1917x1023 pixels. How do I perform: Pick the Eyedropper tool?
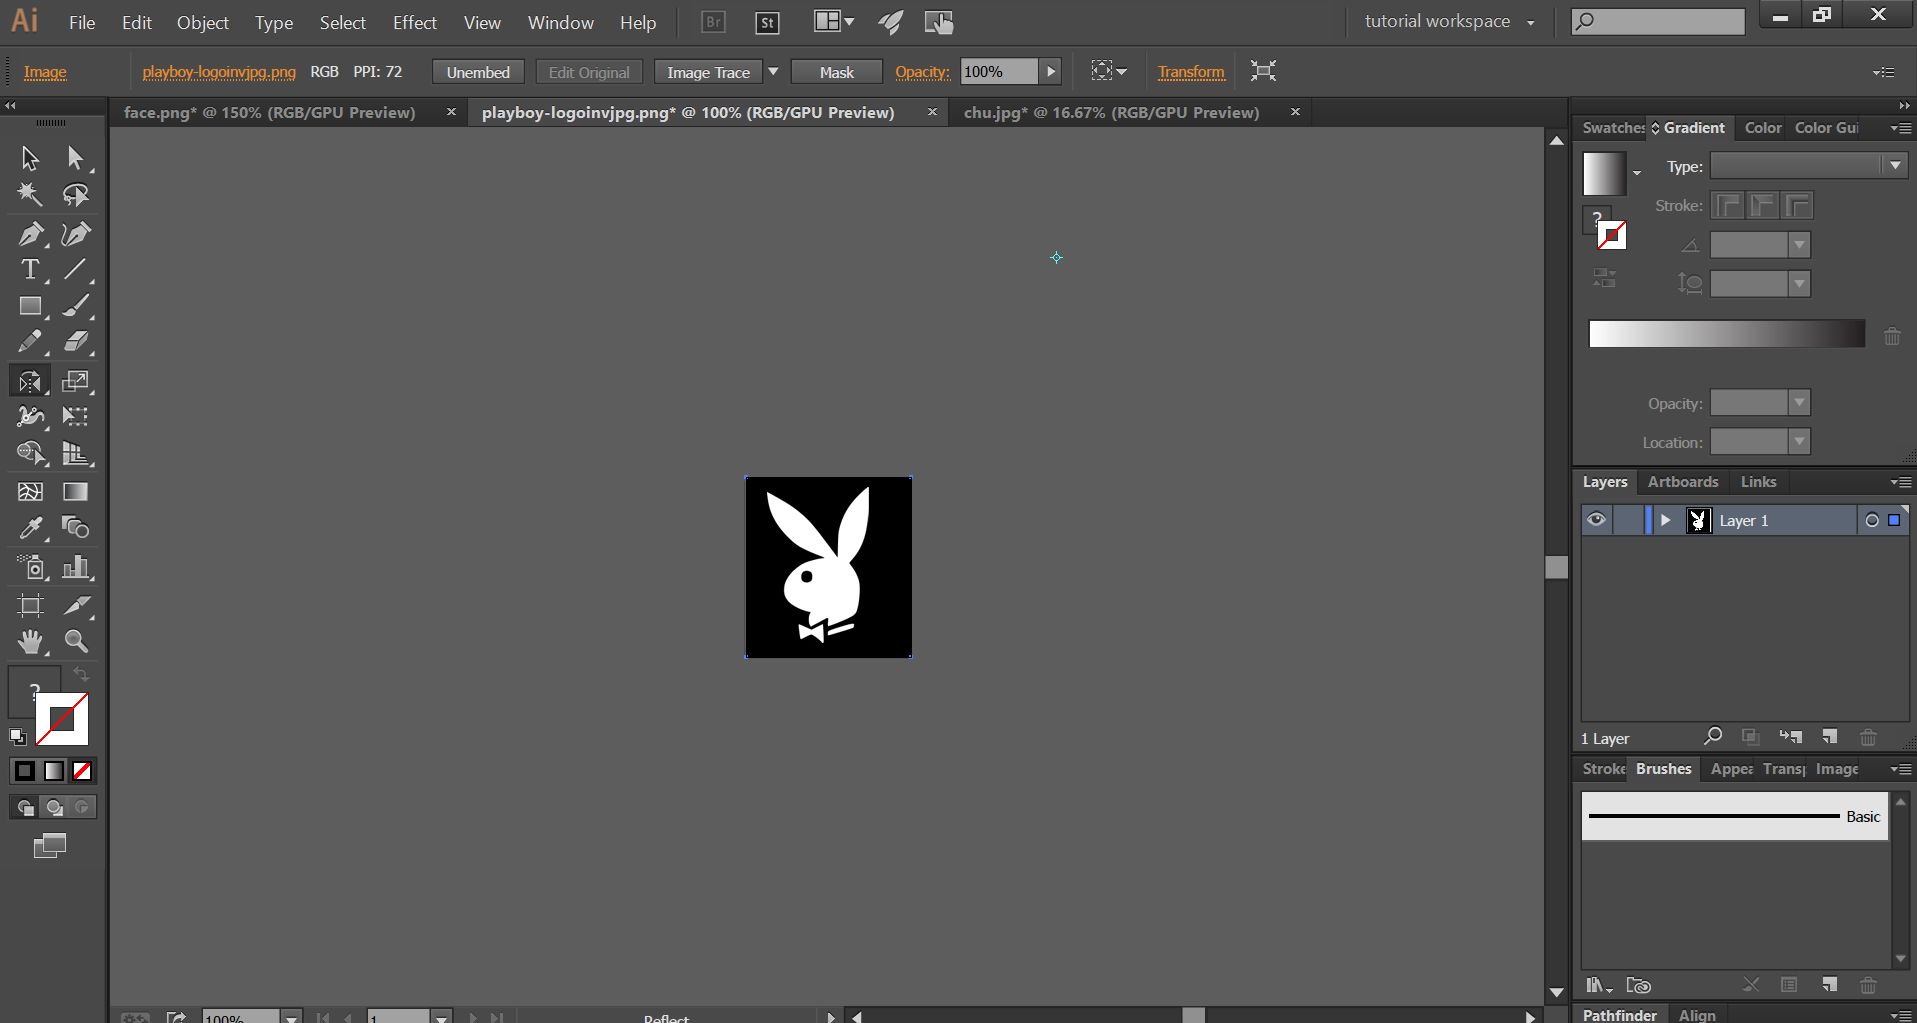30,527
